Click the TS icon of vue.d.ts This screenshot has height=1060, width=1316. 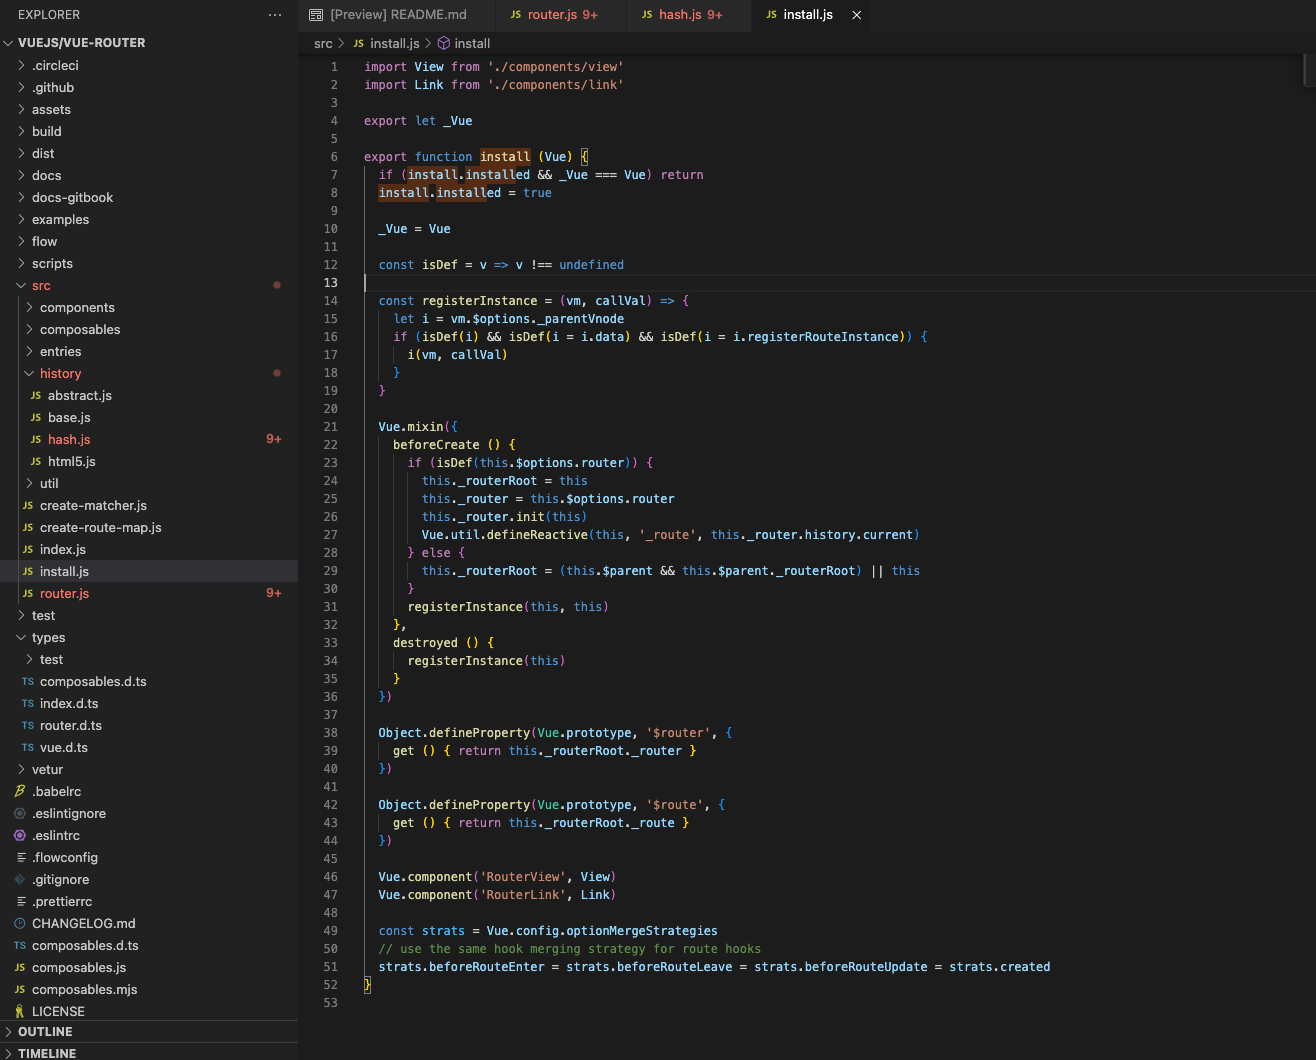pos(28,748)
